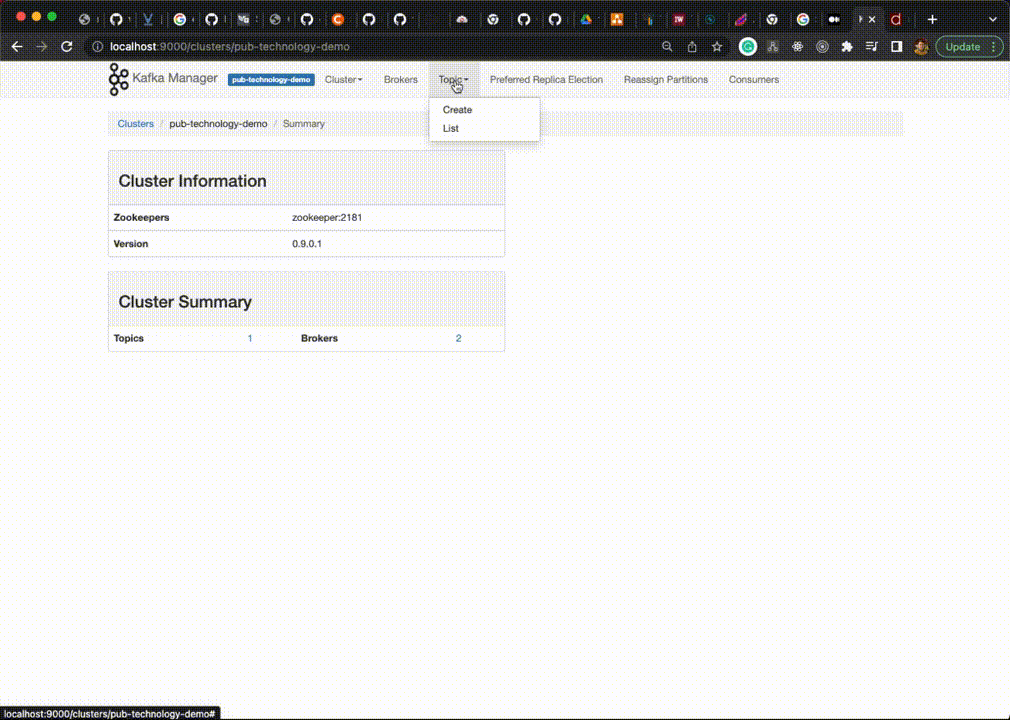The height and width of the screenshot is (720, 1010).
Task: Open Reassign Partitions page
Action: [x=665, y=80]
